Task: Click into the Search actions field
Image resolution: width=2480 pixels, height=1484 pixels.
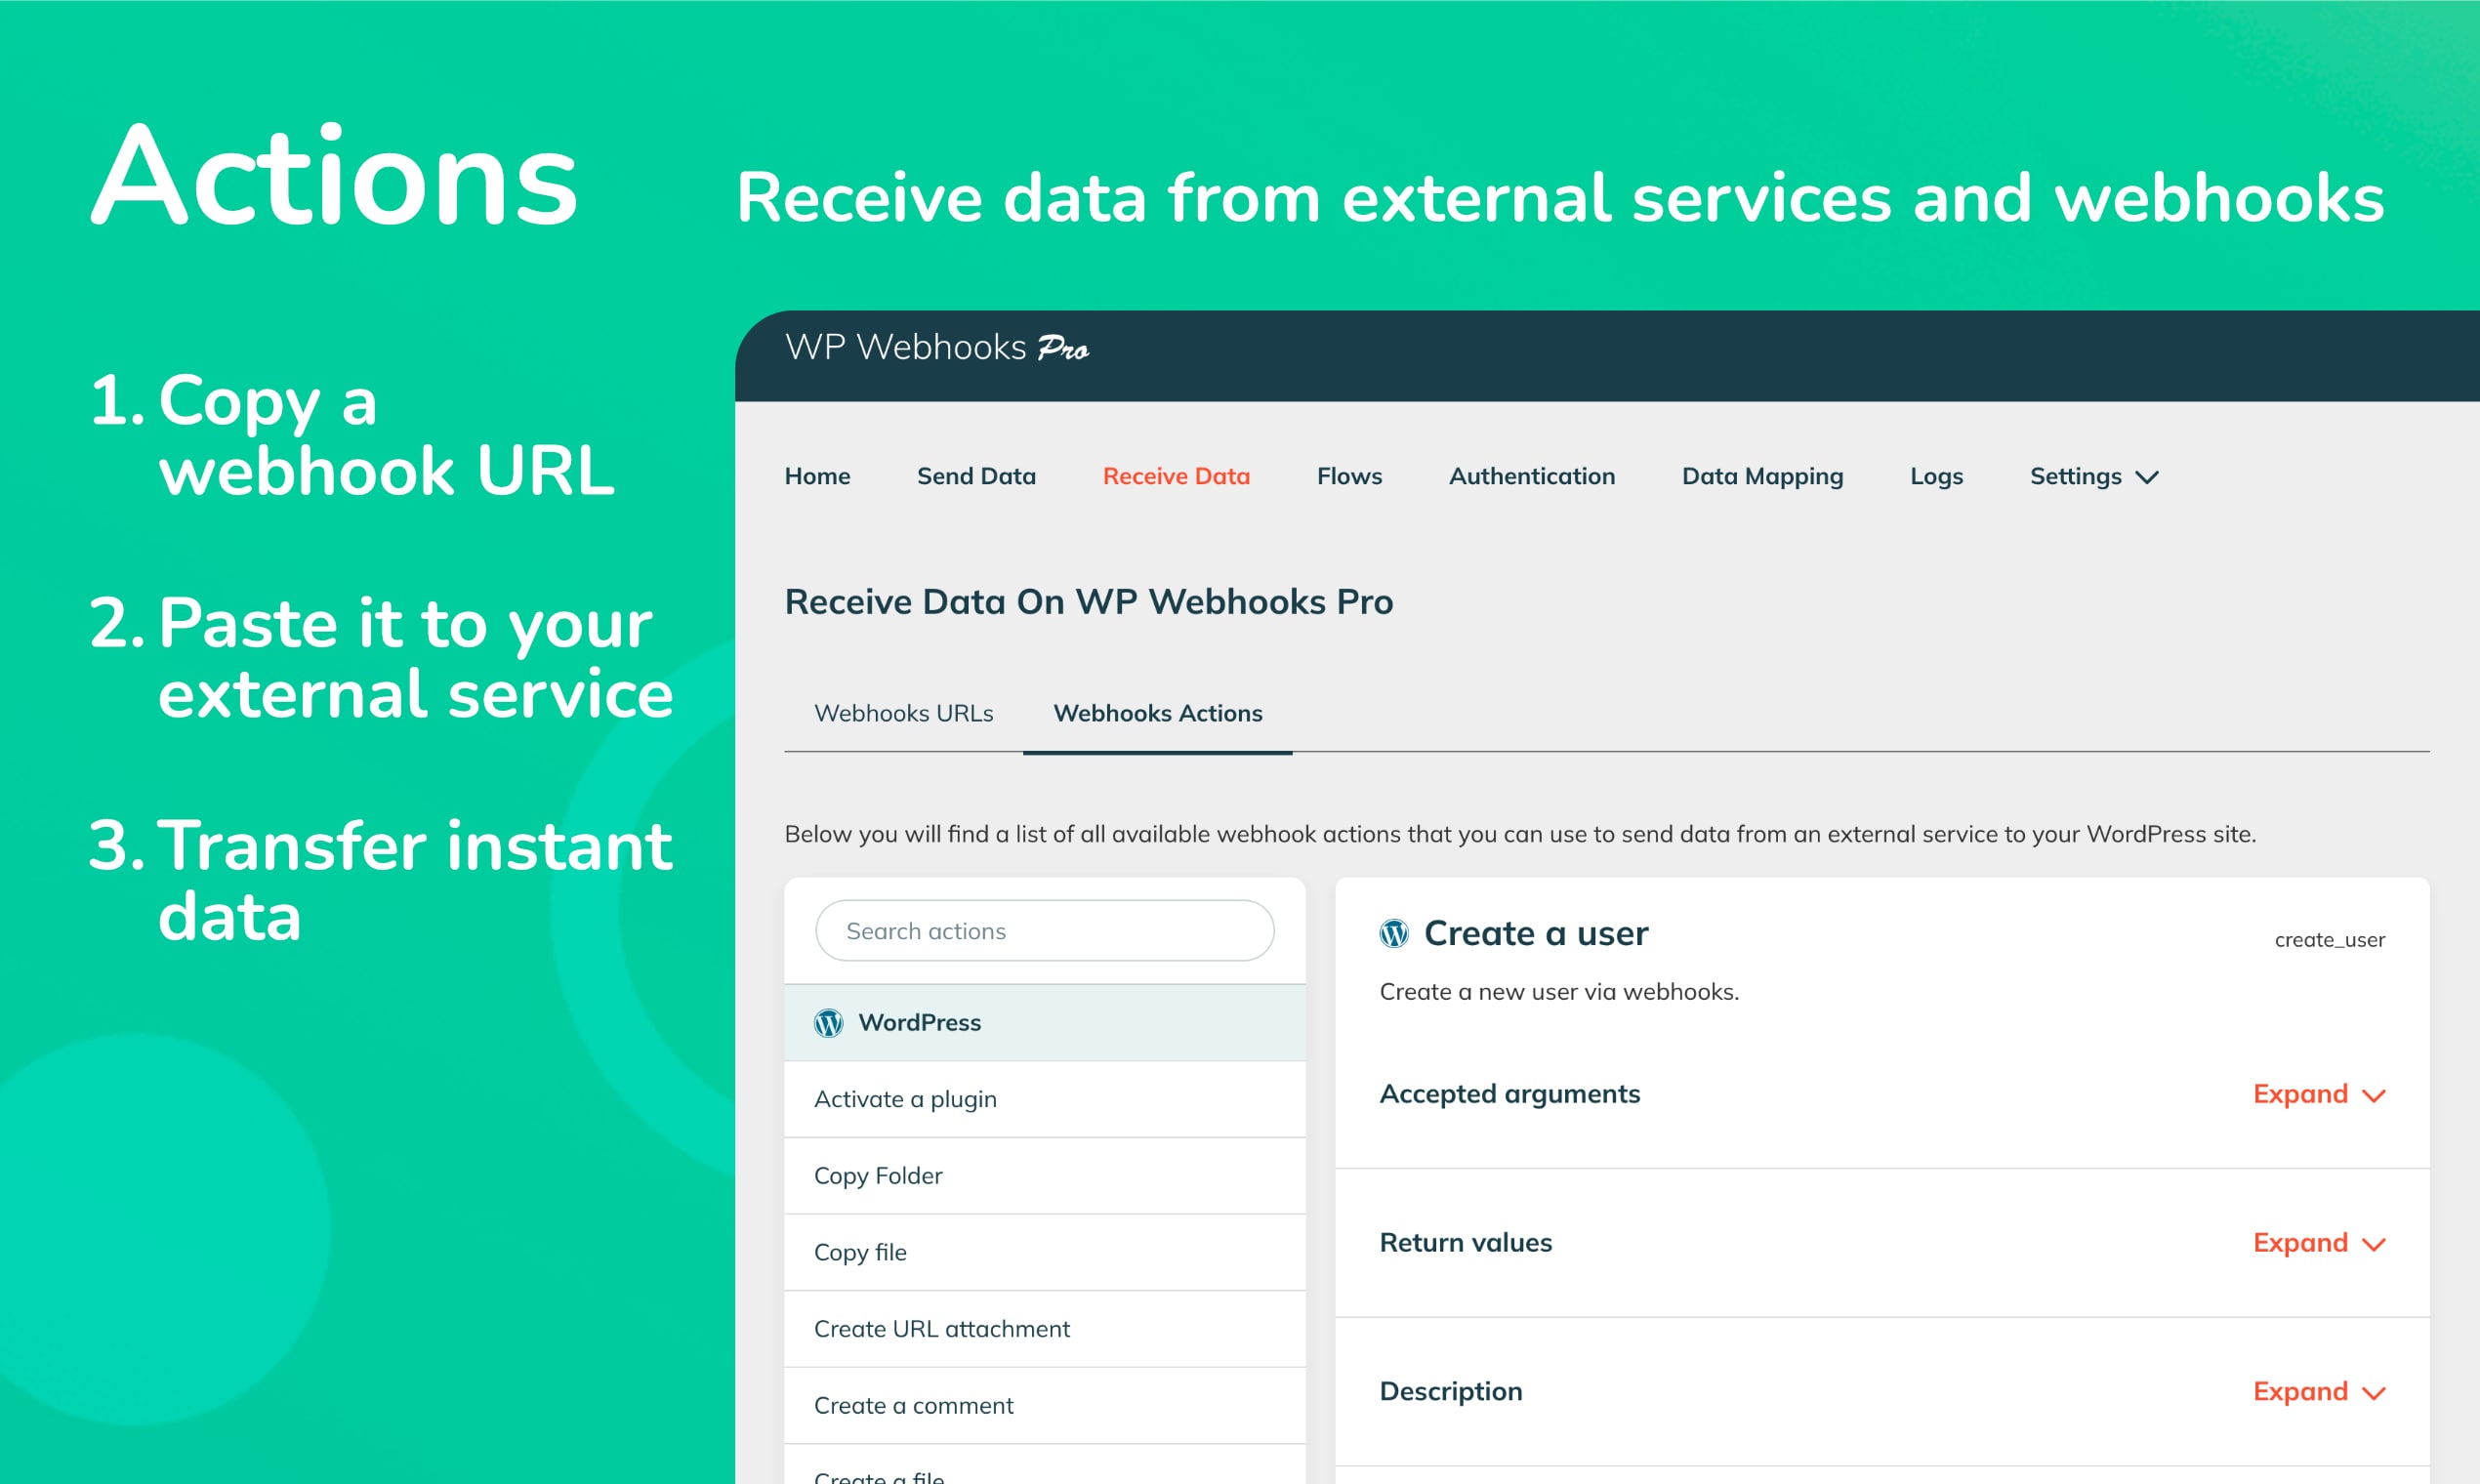Action: 1045,931
